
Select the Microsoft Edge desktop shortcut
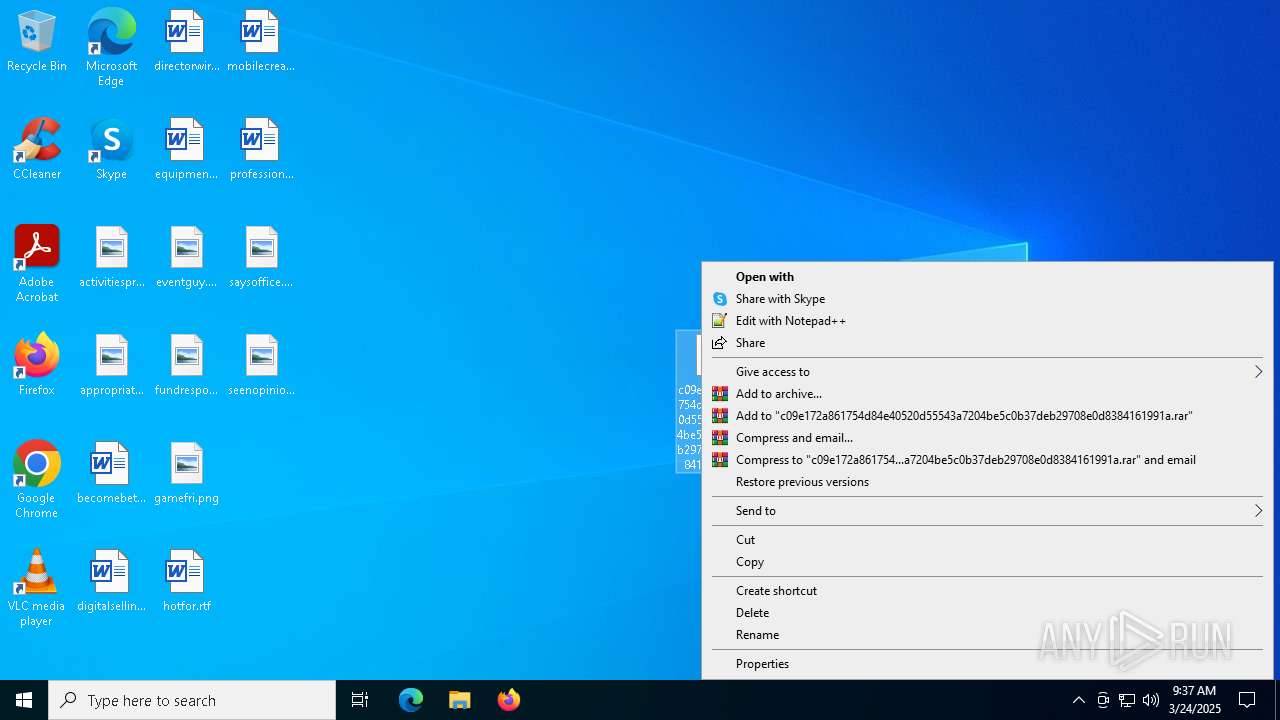coord(111,47)
